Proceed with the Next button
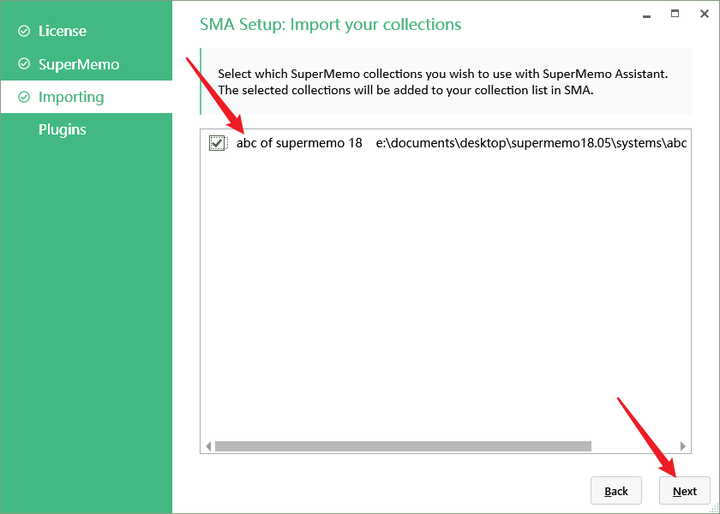This screenshot has width=720, height=514. pyautogui.click(x=685, y=490)
